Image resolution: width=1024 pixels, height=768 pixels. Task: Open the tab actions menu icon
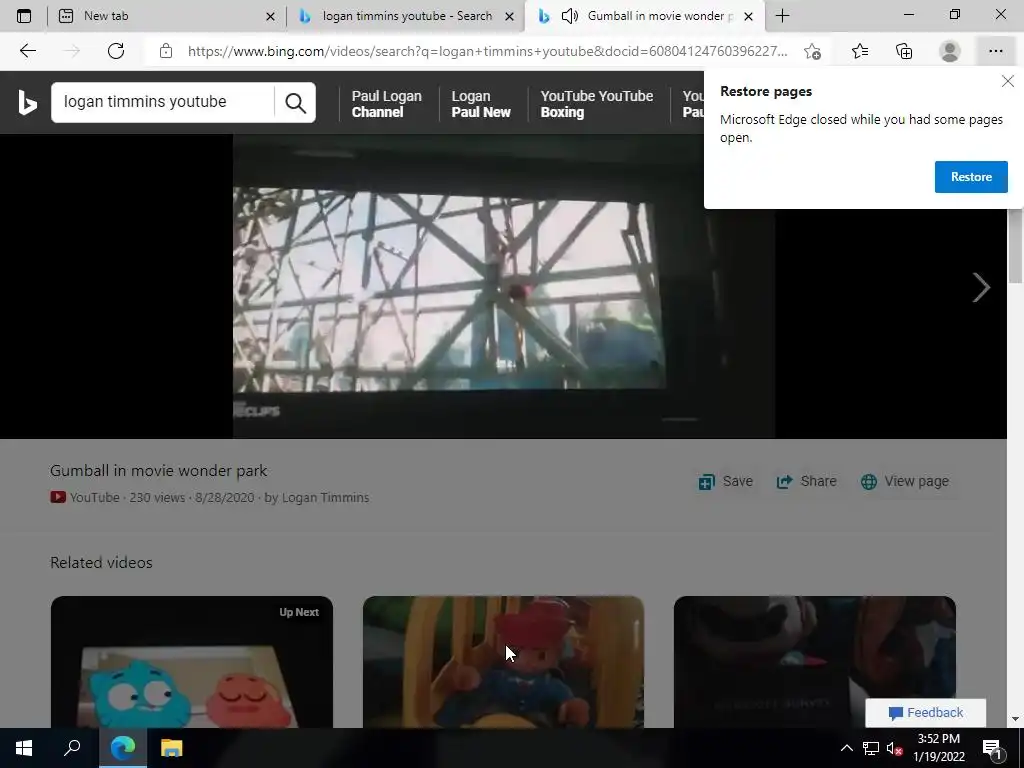pyautogui.click(x=24, y=16)
